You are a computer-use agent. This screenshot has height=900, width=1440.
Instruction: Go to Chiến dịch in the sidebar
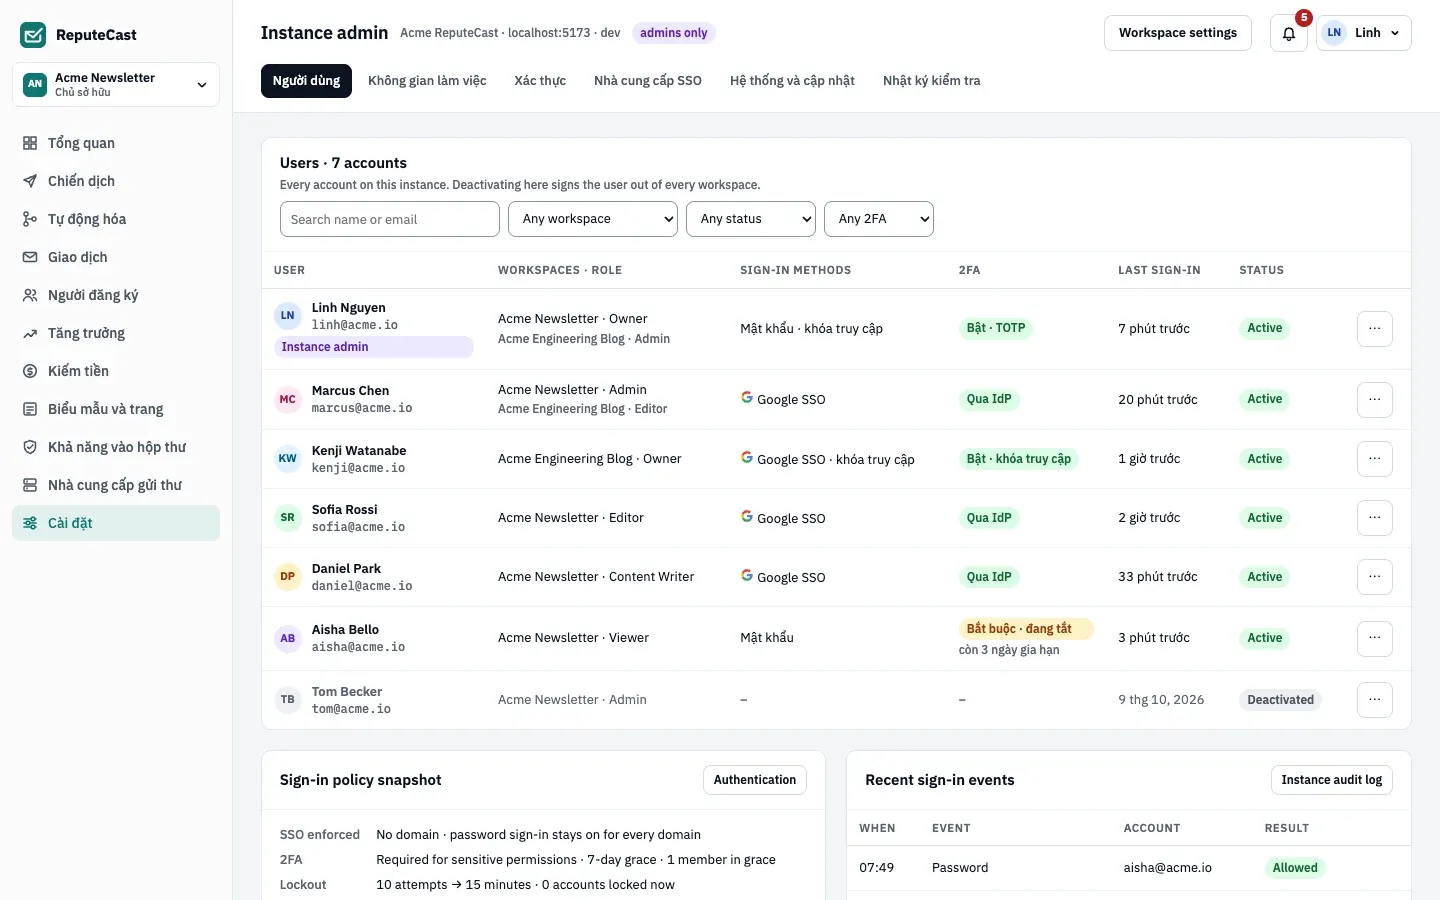click(x=116, y=181)
